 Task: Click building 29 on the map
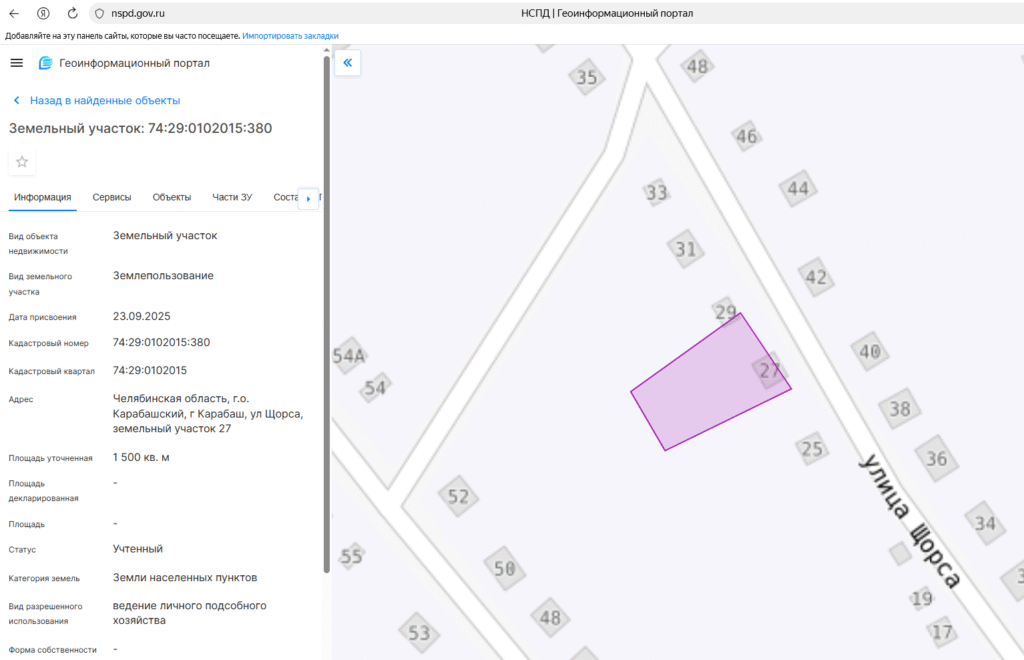click(725, 311)
